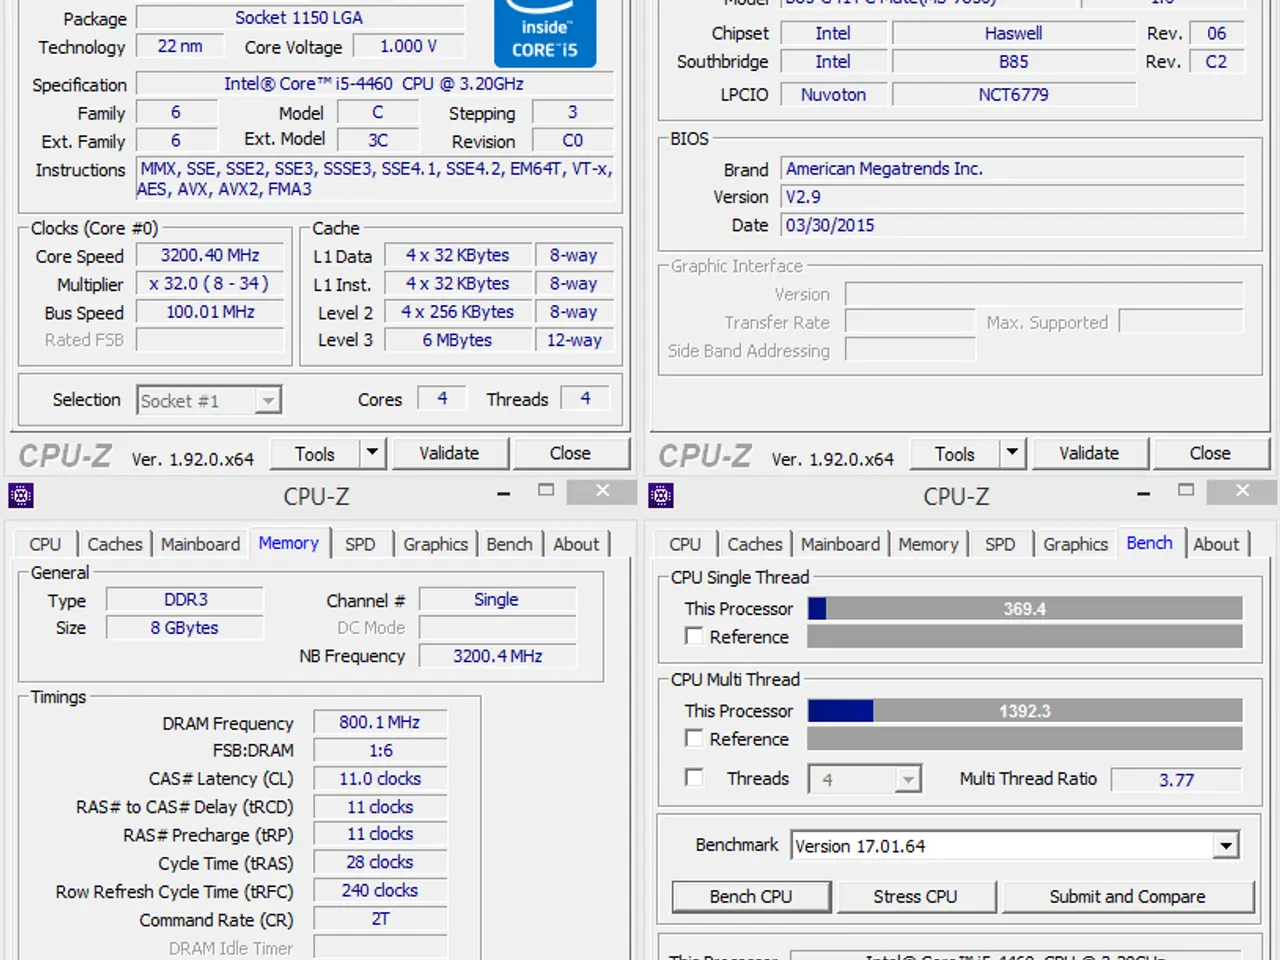Click NB Frequency value 3200.4 MHz
Screen dimensions: 1280x960
point(497,656)
